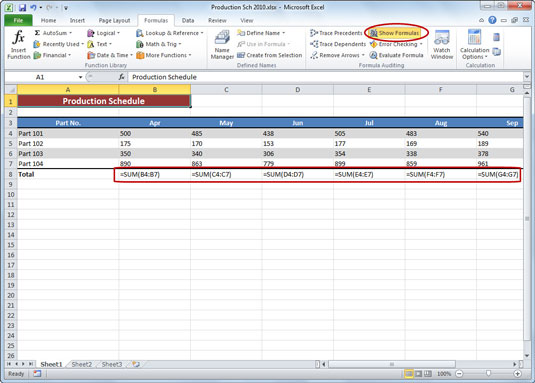Click Undo in quick access toolbar
This screenshot has height=383, width=535.
pyautogui.click(x=33, y=7)
